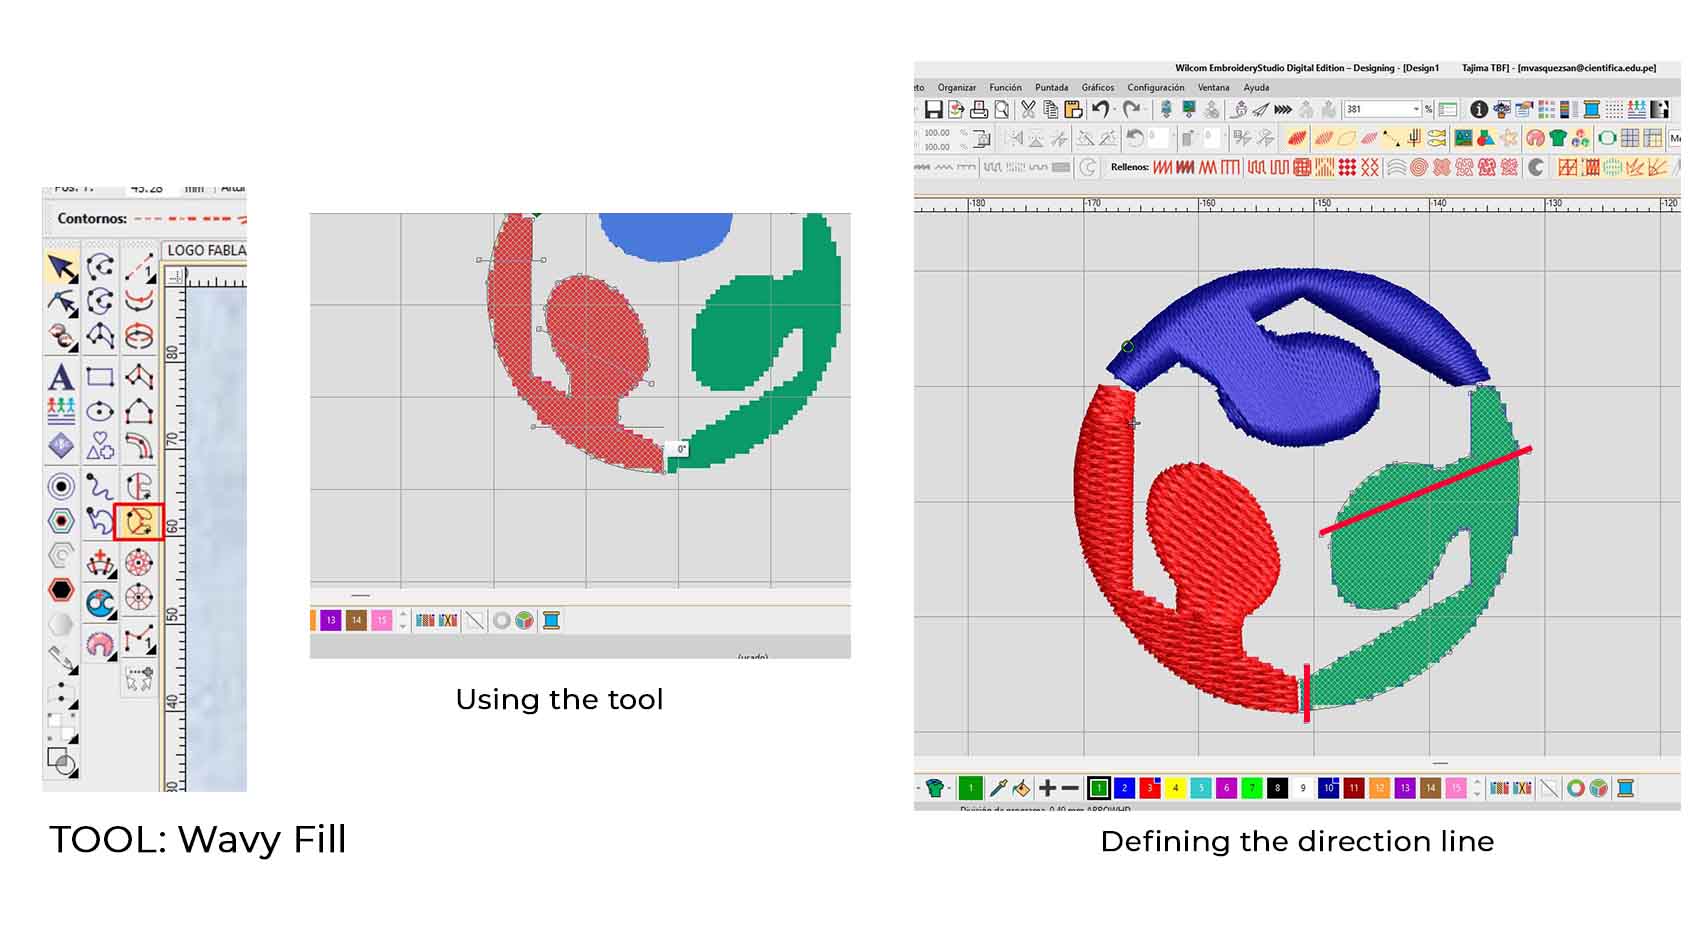The height and width of the screenshot is (938, 1702).
Task: Select the solid red hexagon fill tool
Action: (61, 590)
